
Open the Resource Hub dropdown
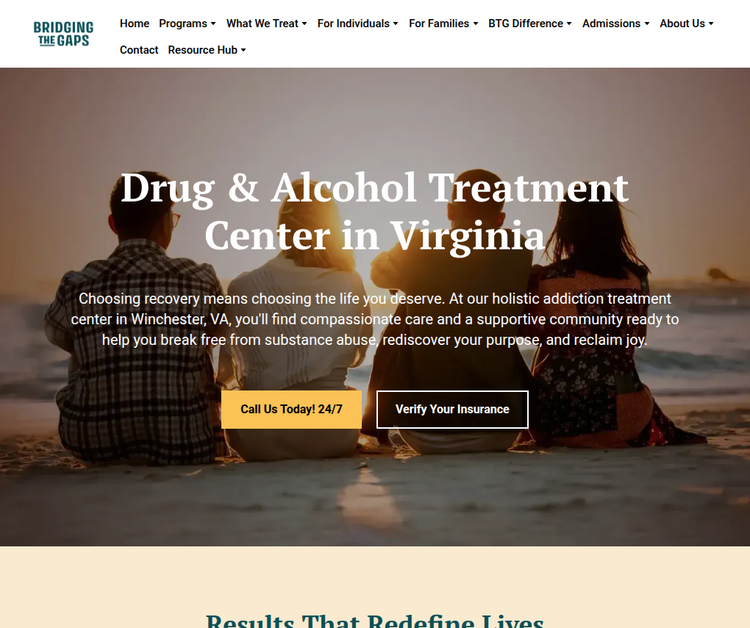(x=207, y=50)
